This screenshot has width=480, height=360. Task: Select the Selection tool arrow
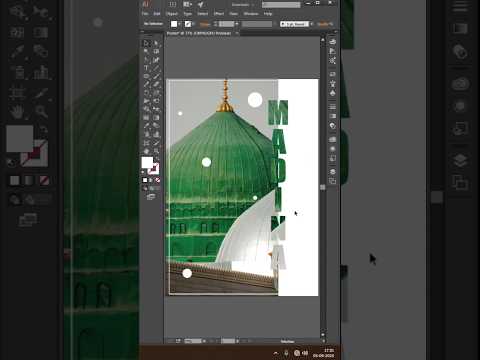point(146,43)
